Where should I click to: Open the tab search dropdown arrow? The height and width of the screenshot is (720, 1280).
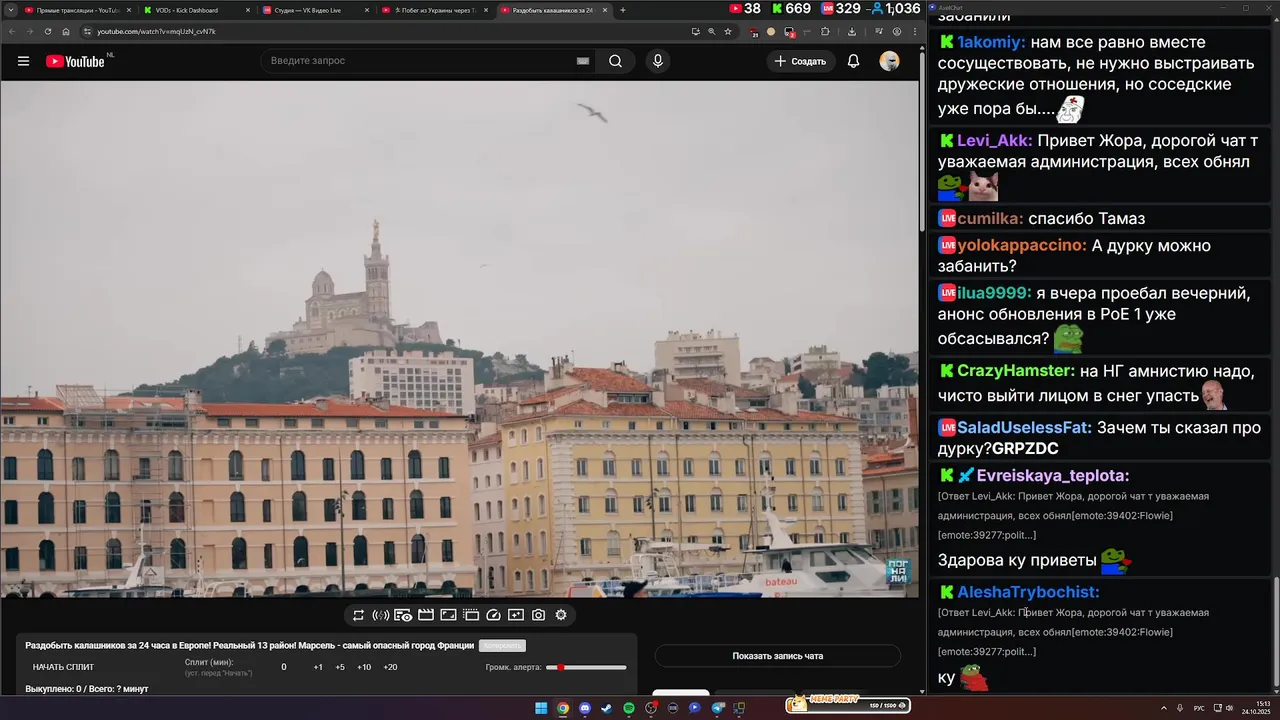tap(10, 10)
